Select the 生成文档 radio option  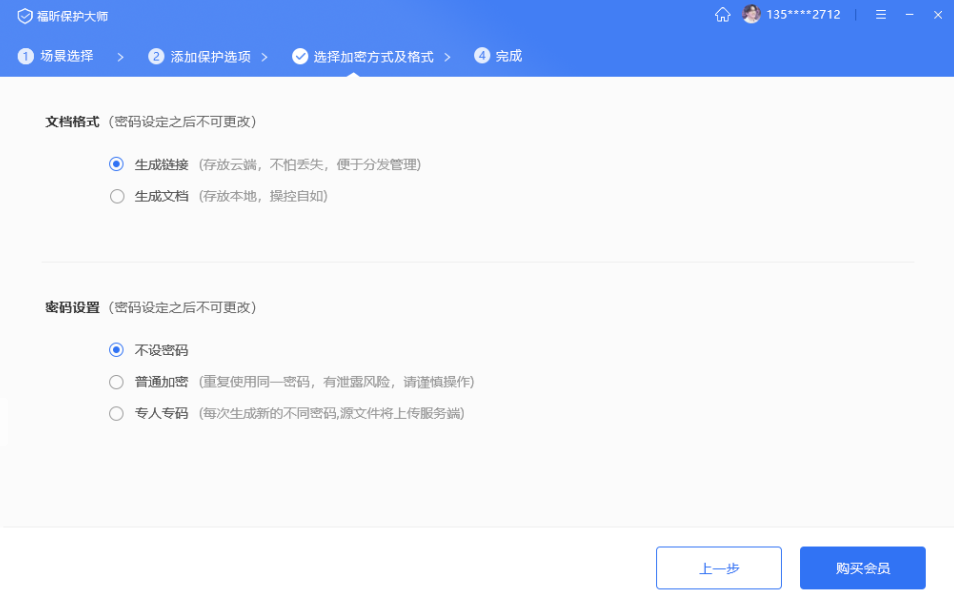click(x=117, y=196)
